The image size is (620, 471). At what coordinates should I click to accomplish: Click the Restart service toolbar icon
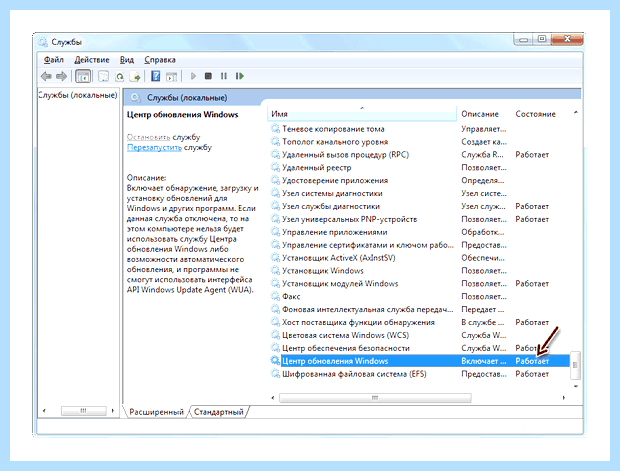click(x=240, y=76)
